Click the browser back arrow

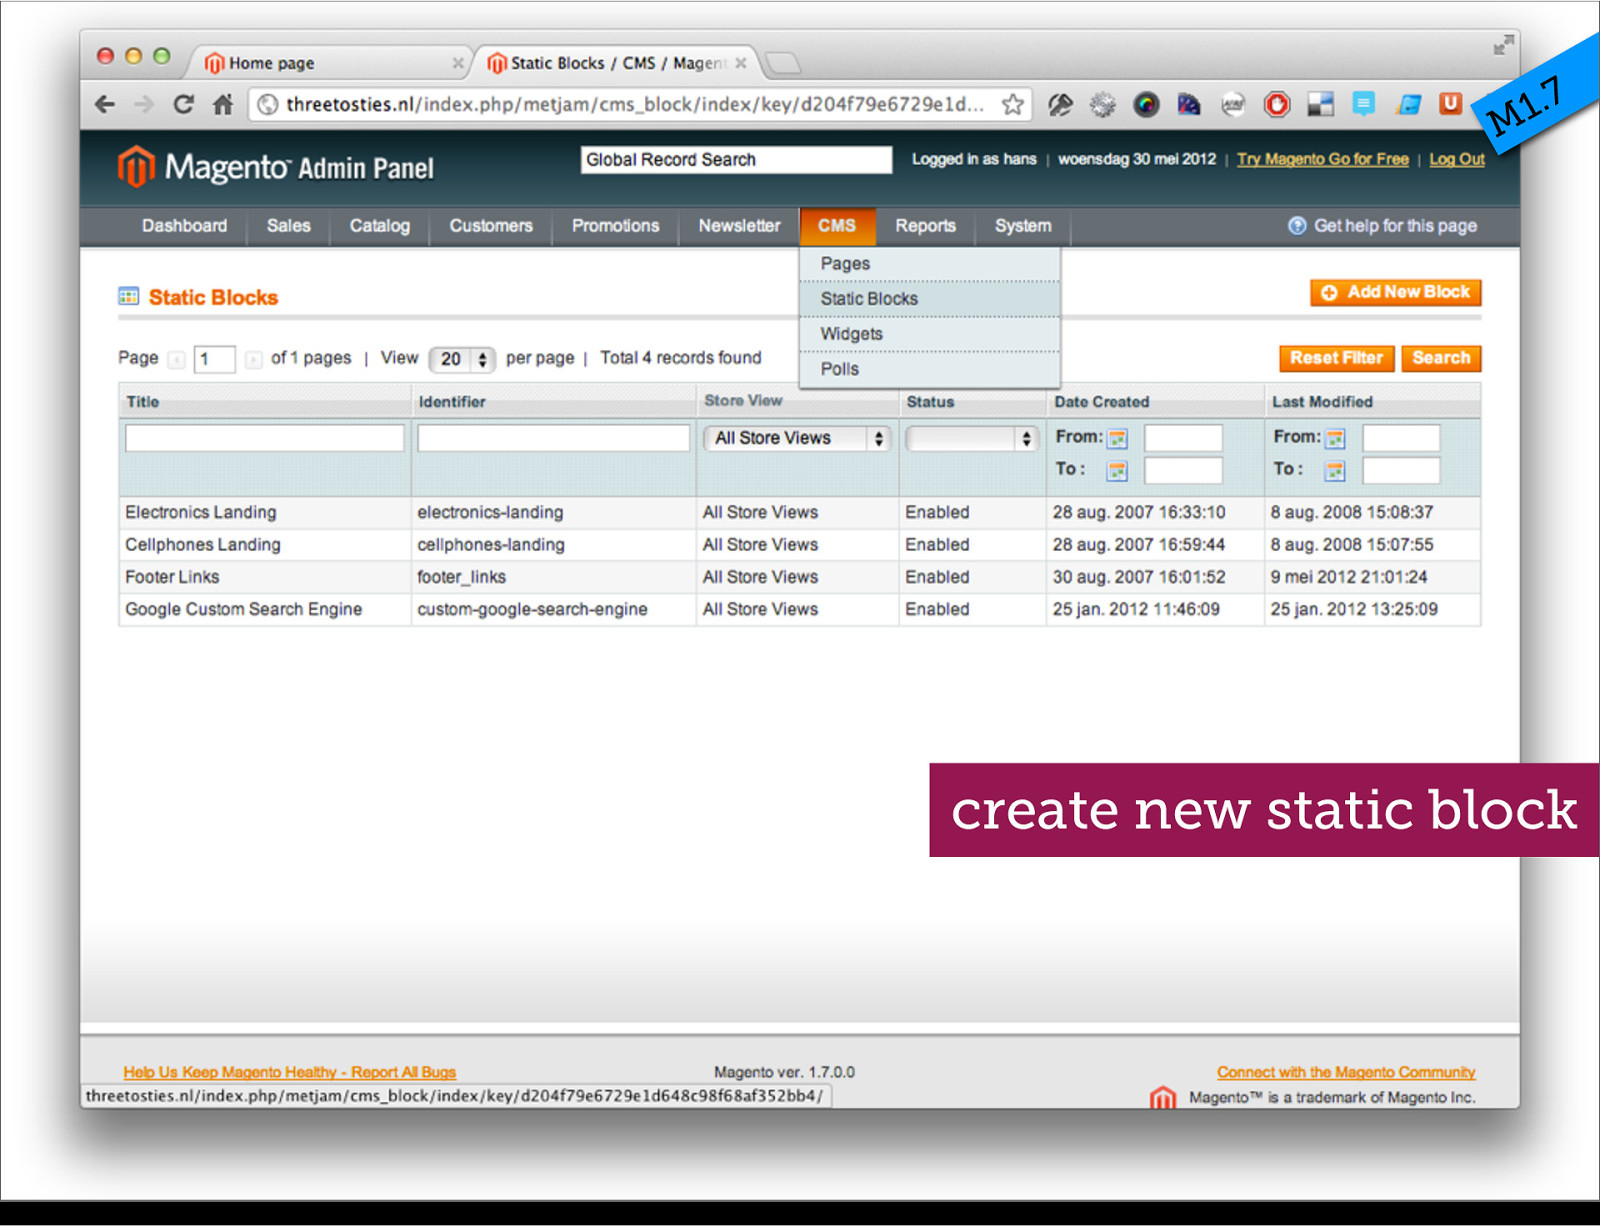coord(105,104)
